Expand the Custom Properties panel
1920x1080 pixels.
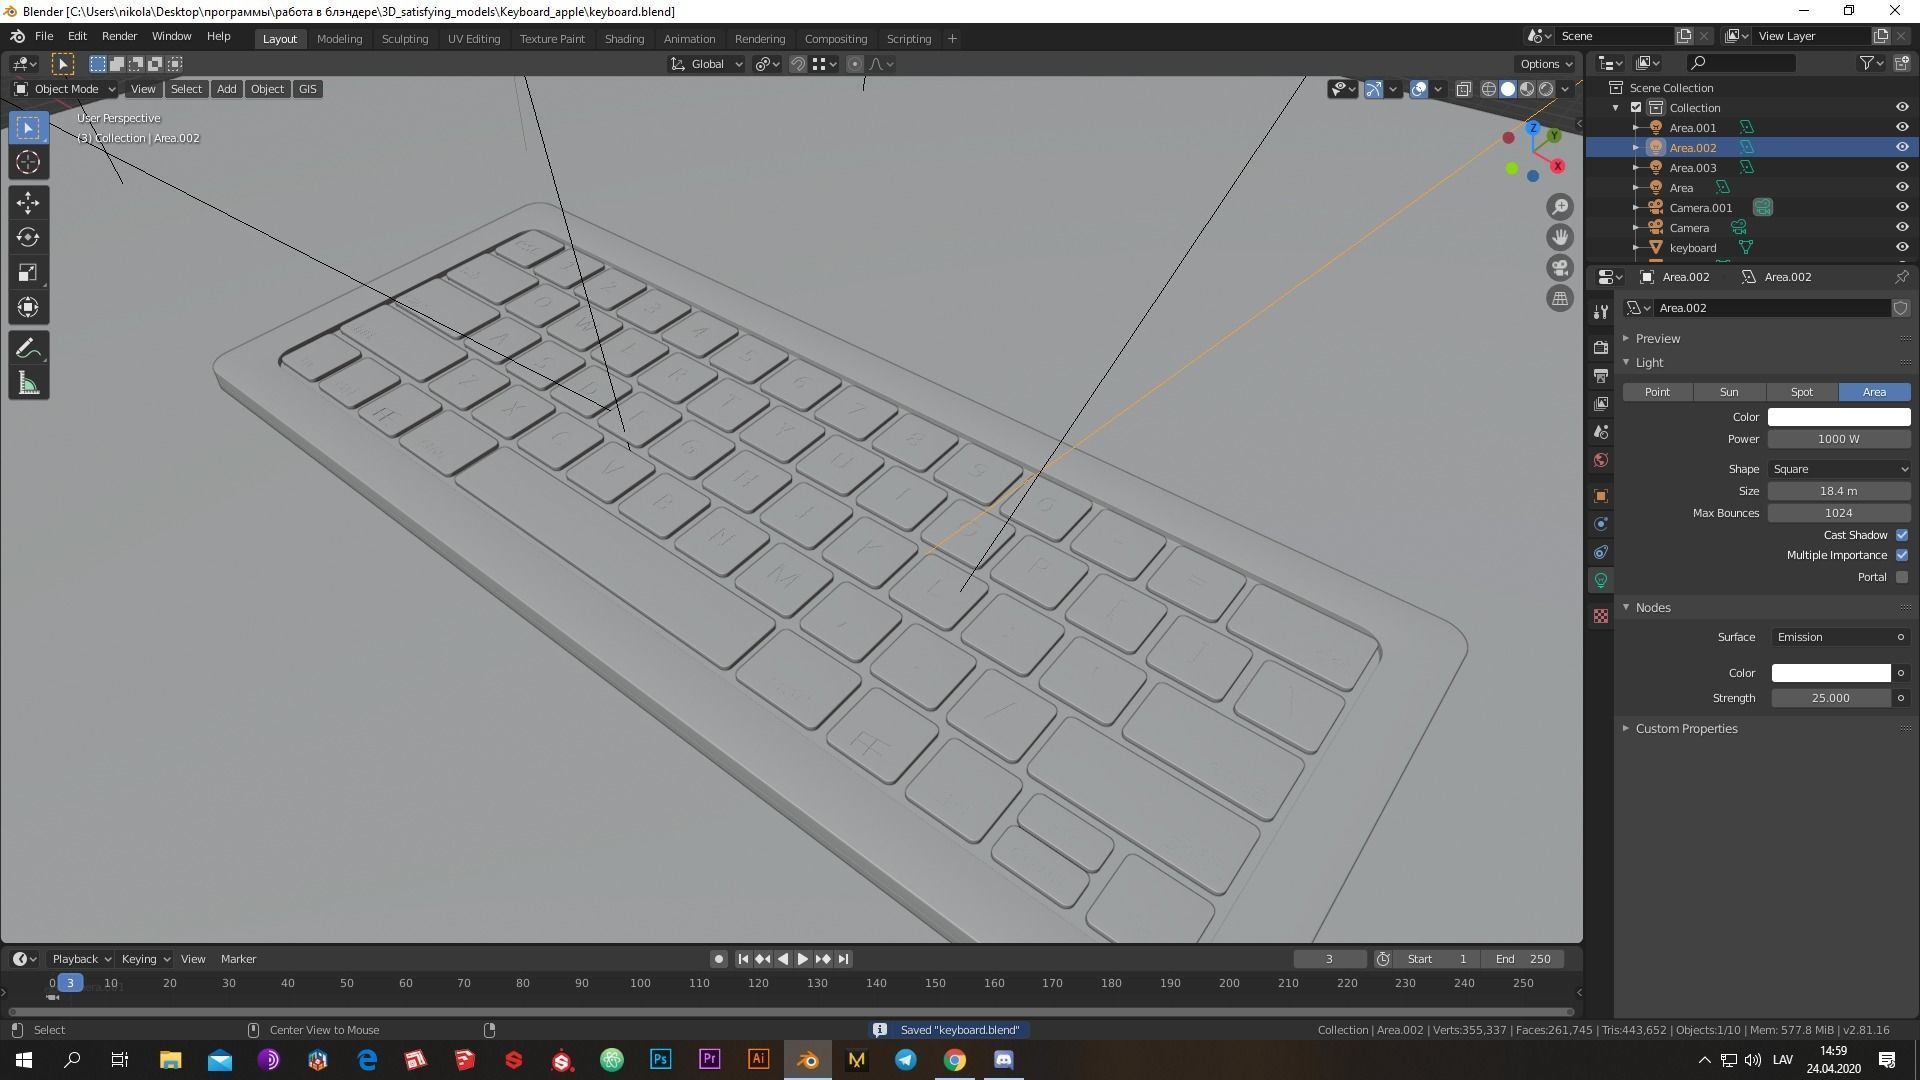click(x=1686, y=728)
